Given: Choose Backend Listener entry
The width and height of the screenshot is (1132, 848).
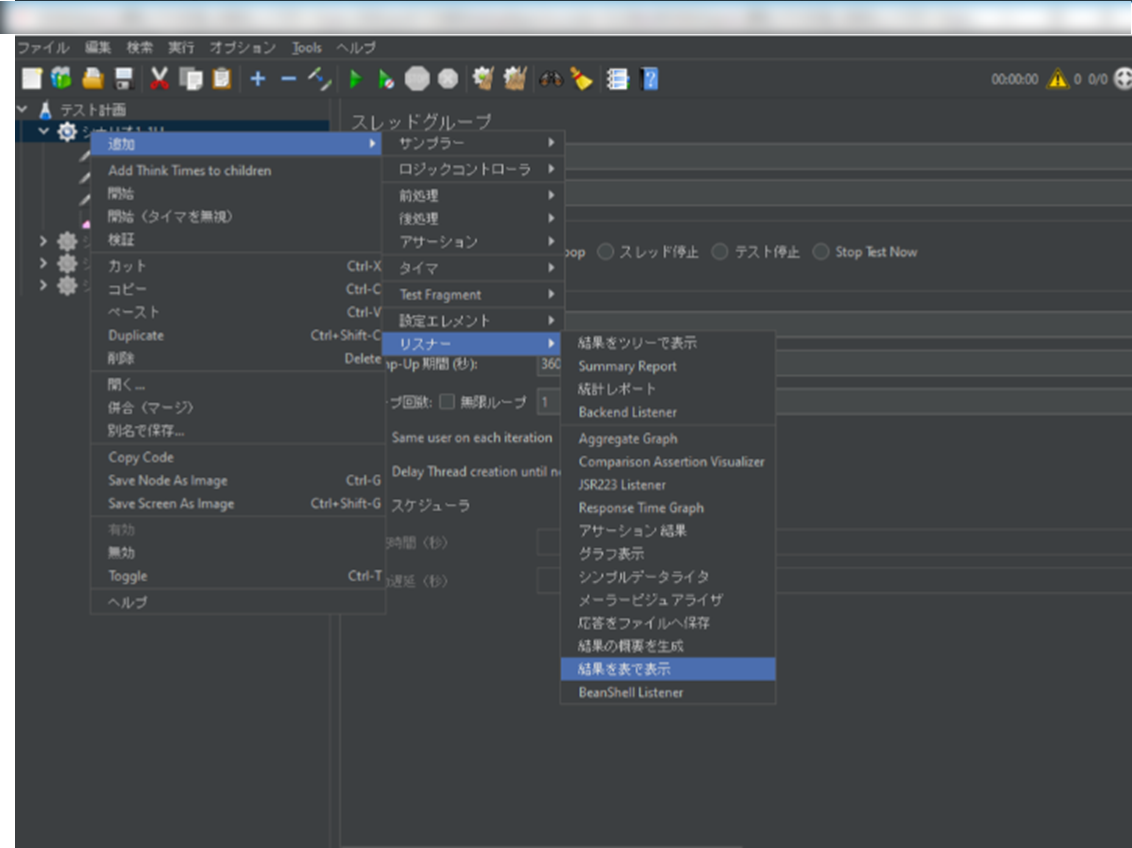Looking at the screenshot, I should click(x=668, y=412).
